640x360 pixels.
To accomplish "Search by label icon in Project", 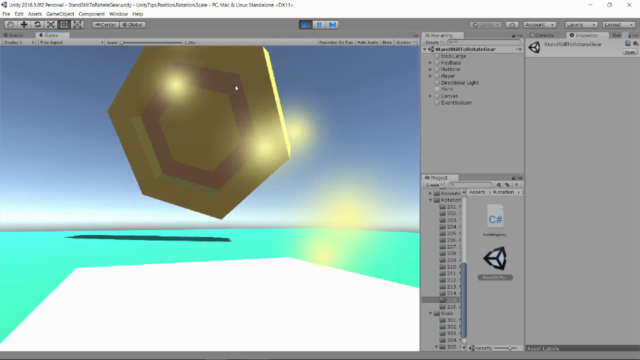I will 507,185.
